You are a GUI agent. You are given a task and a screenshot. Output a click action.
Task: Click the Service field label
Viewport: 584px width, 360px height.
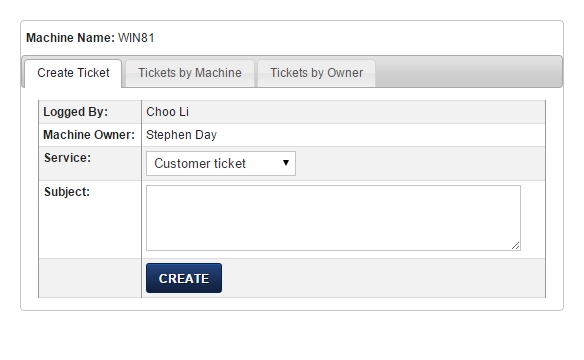point(67,158)
